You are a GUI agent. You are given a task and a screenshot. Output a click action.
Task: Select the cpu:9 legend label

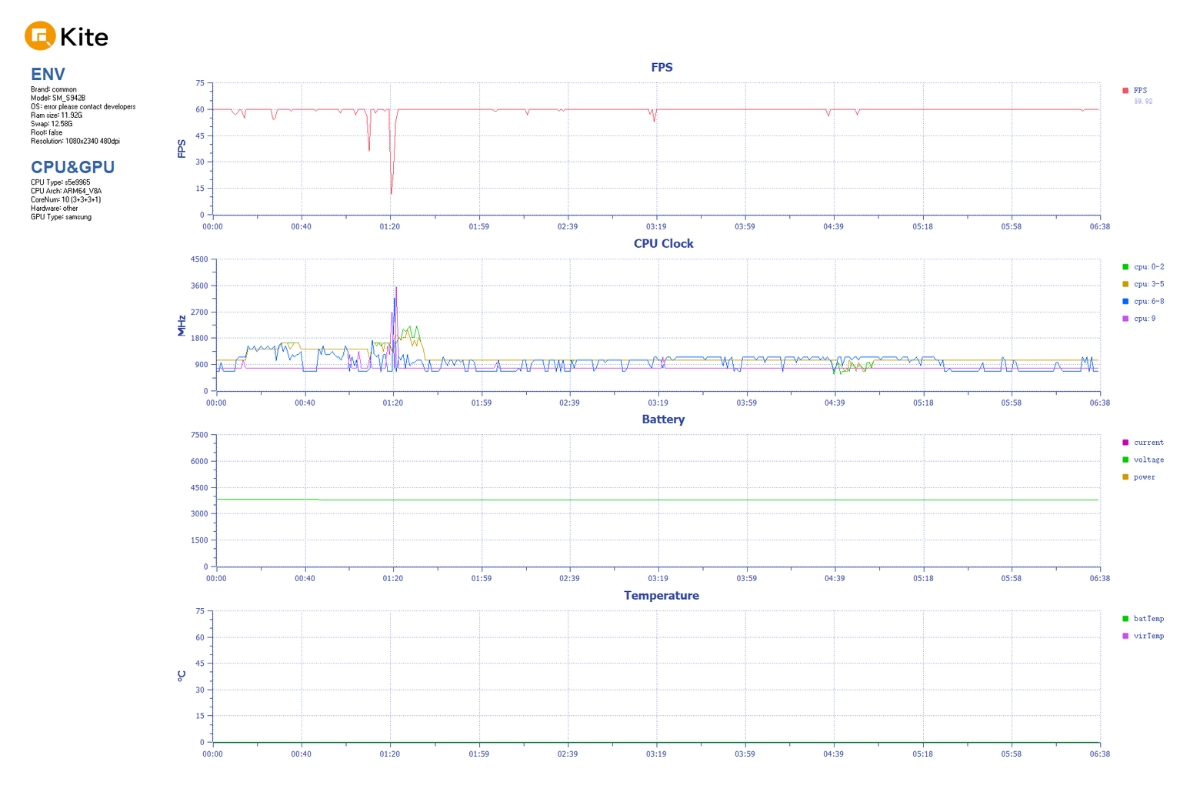tap(1144, 318)
